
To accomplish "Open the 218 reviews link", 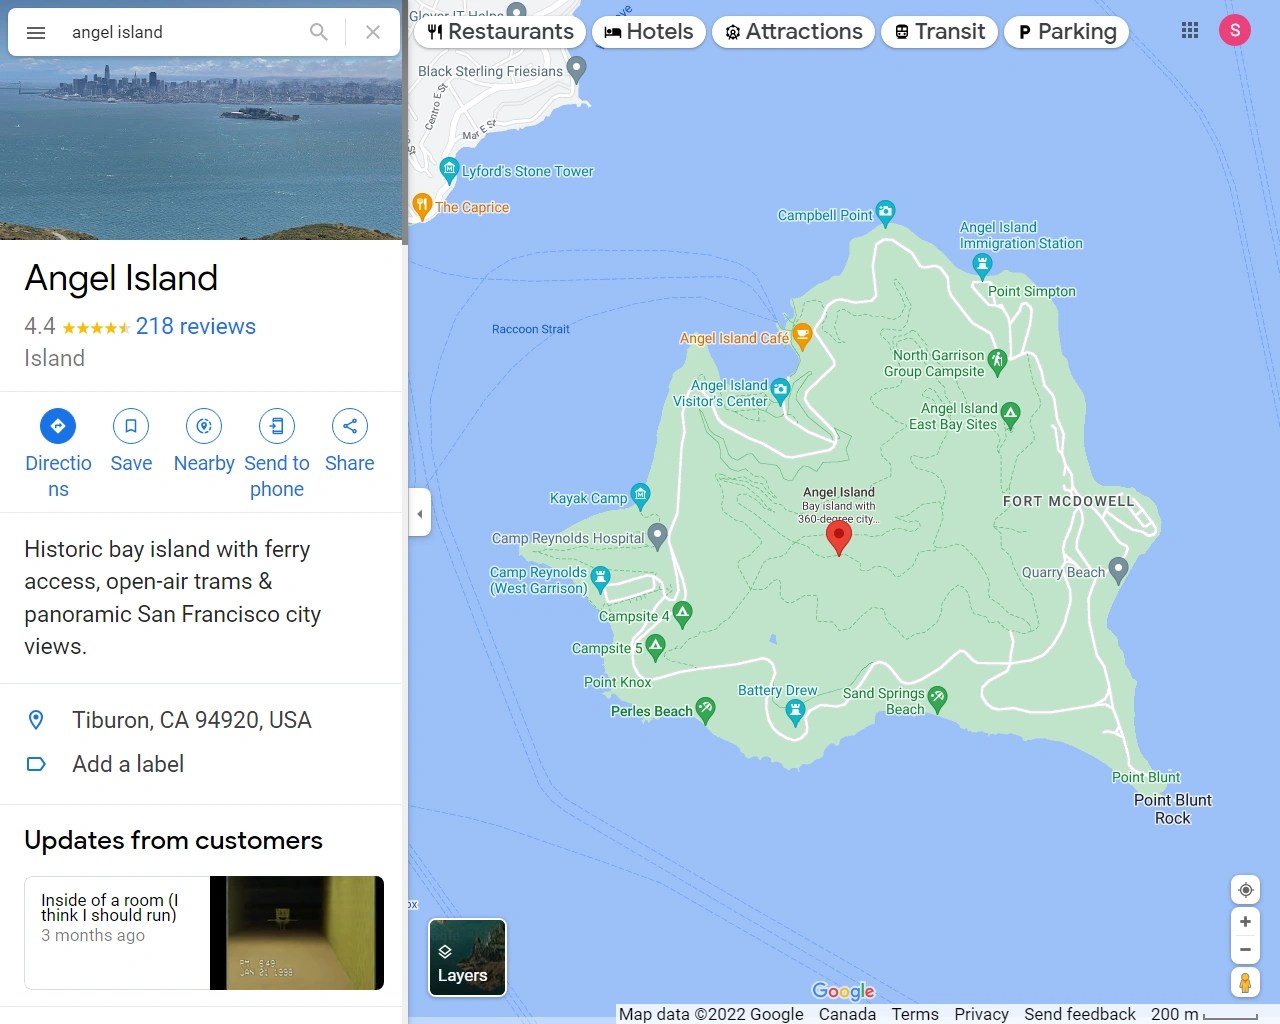I will pyautogui.click(x=196, y=326).
